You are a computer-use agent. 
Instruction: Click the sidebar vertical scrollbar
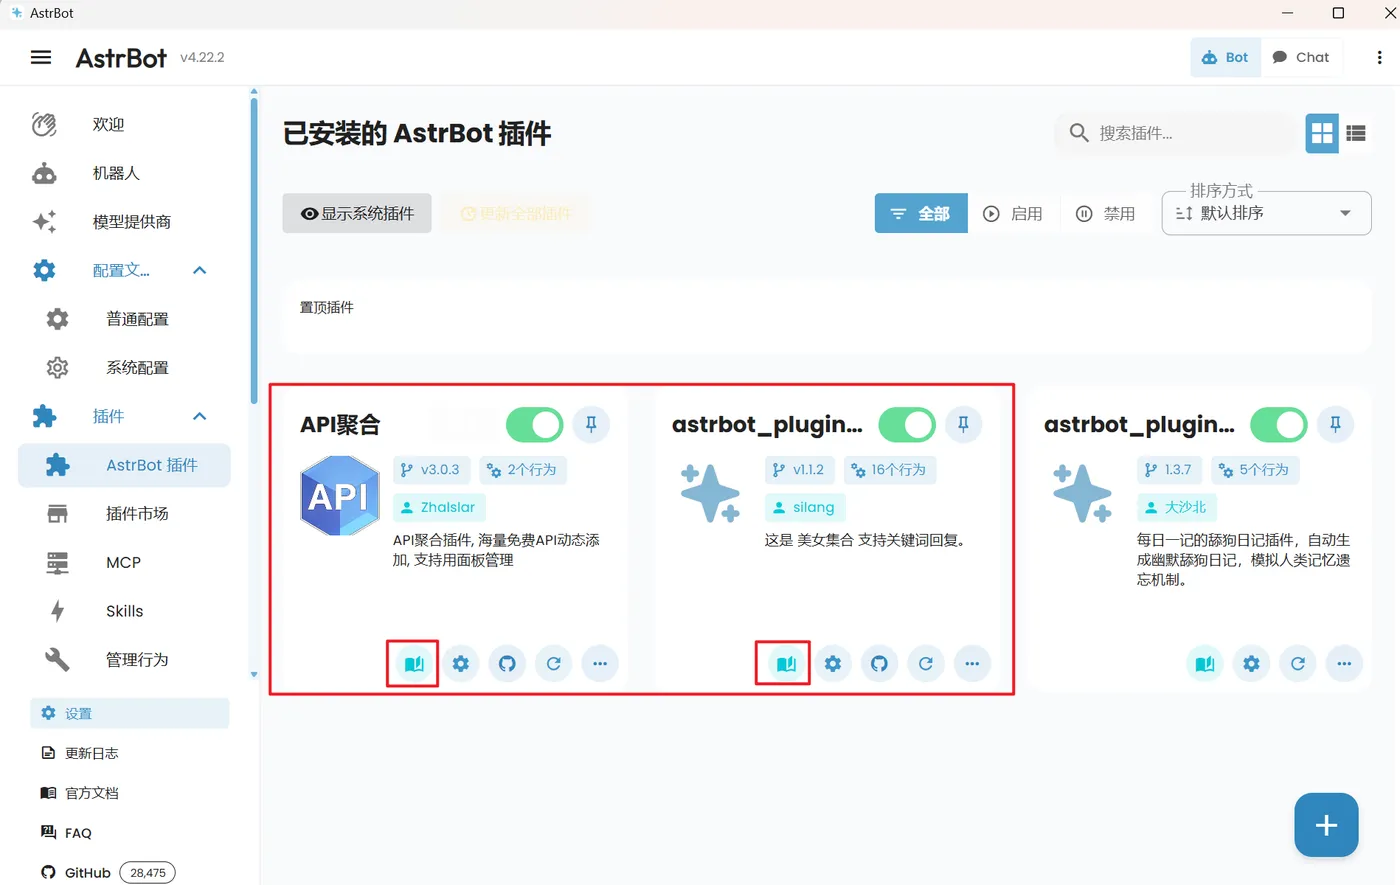(x=254, y=250)
